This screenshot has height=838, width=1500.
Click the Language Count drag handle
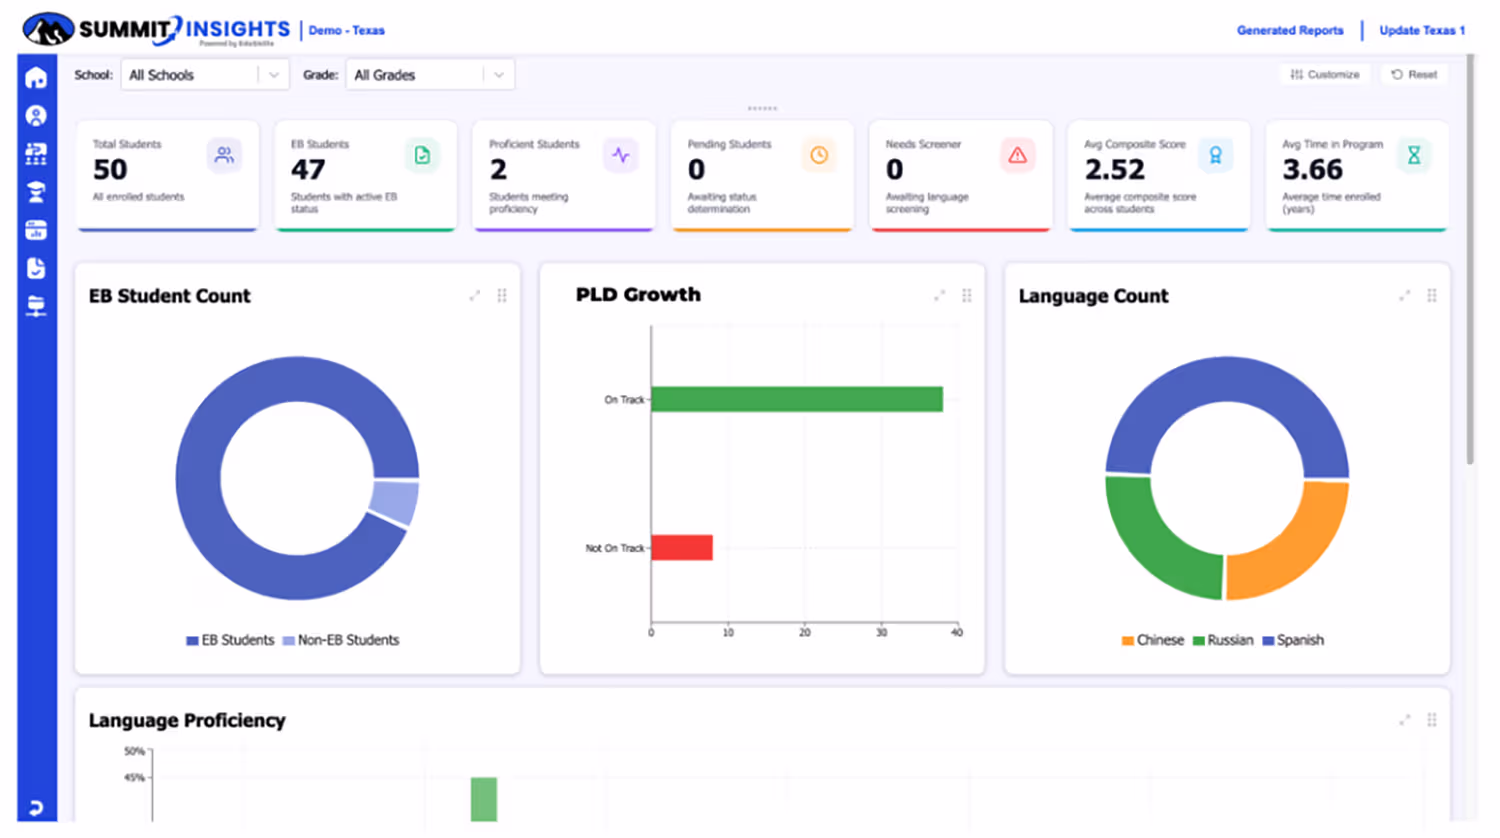pyautogui.click(x=1432, y=295)
